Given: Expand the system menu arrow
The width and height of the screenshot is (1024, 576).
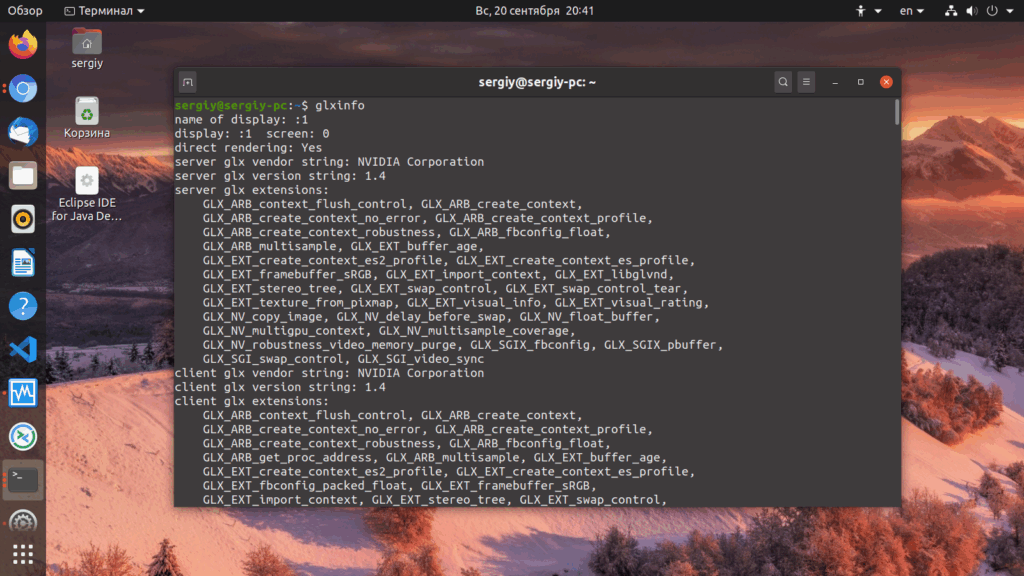Looking at the screenshot, I should (1010, 10).
